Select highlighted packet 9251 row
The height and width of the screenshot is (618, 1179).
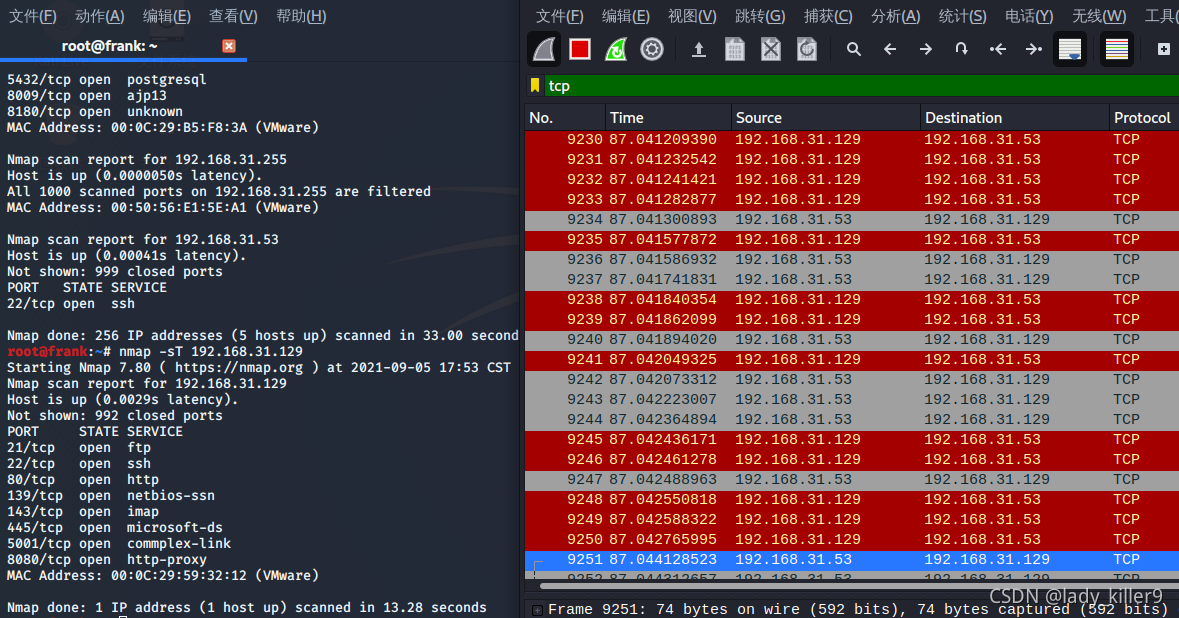pos(852,559)
